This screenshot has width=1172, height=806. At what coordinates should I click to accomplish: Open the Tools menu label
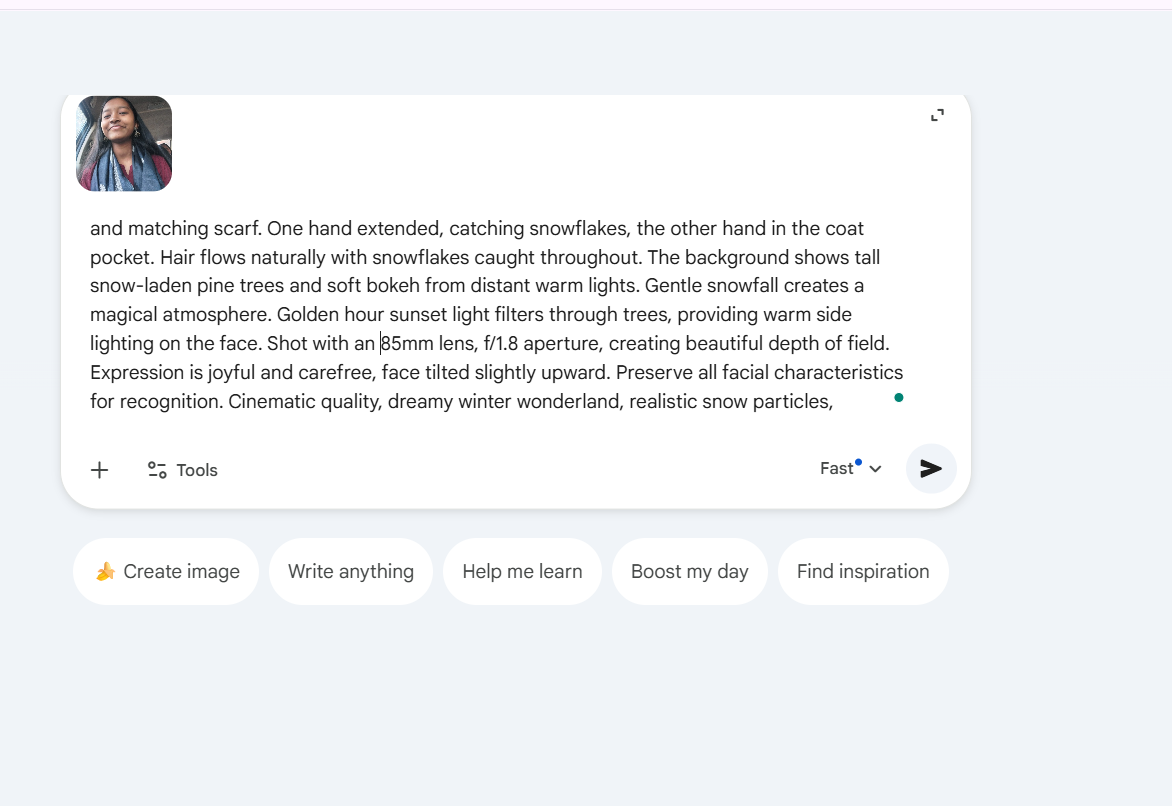[x=197, y=470]
